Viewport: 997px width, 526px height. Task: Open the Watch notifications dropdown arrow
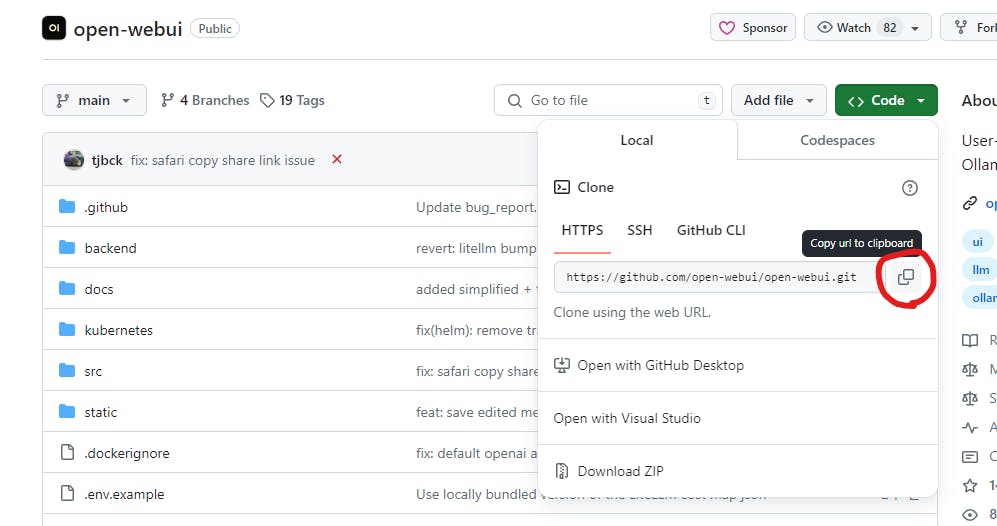[915, 28]
